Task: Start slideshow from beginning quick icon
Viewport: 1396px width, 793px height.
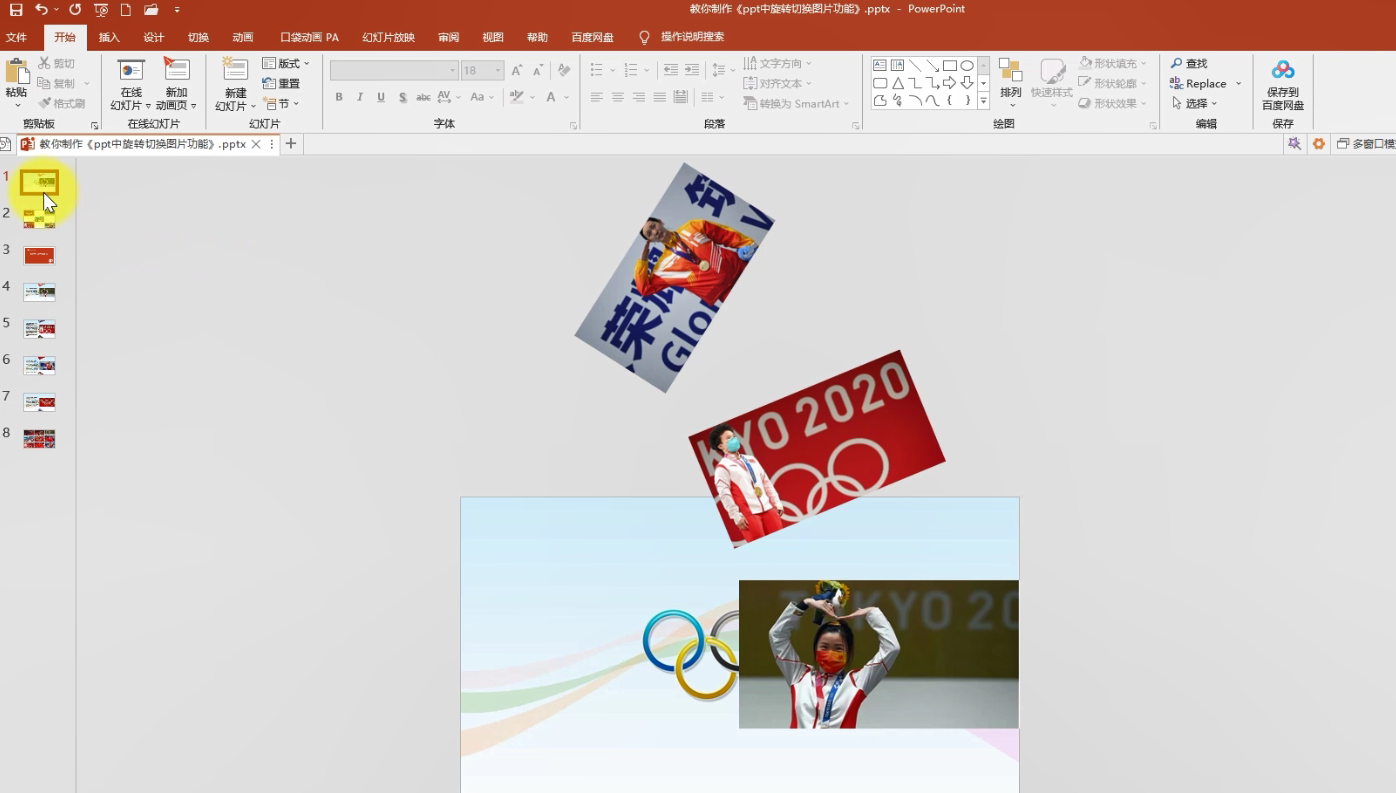Action: click(101, 10)
